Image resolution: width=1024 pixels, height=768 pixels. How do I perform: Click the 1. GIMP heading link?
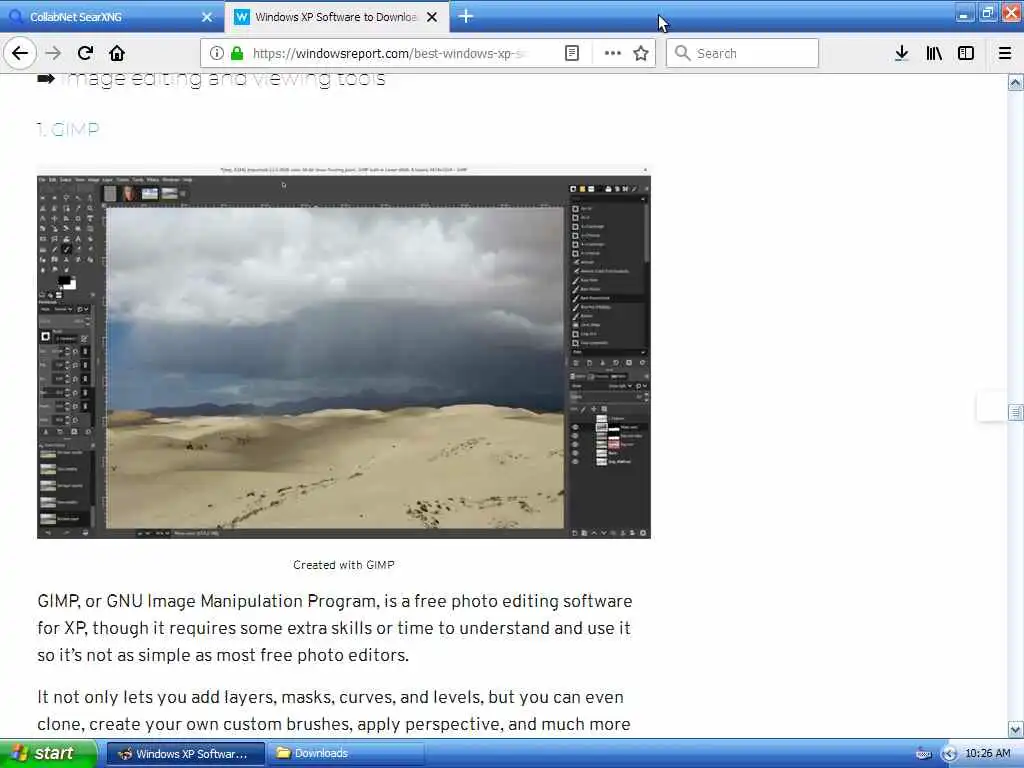tap(68, 129)
